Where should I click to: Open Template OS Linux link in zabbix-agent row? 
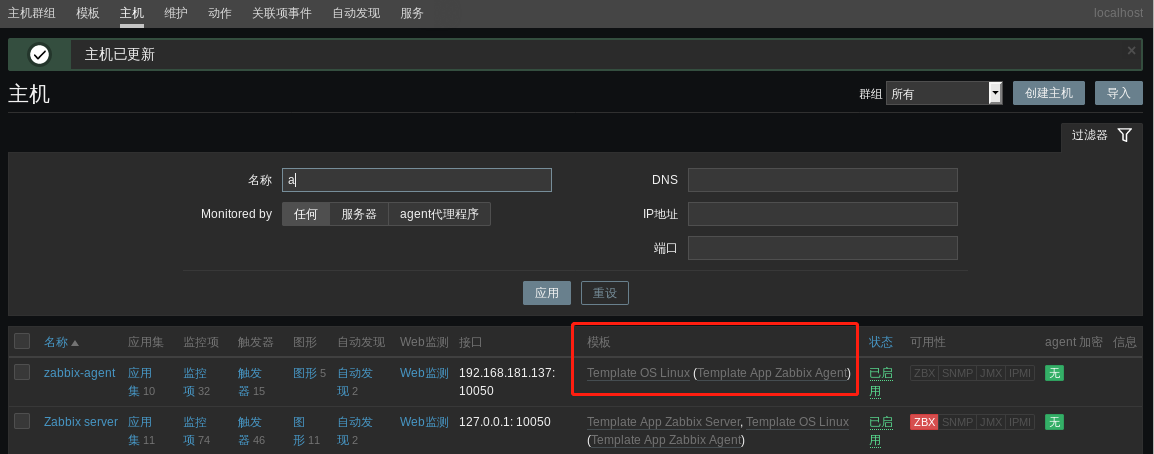[638, 373]
